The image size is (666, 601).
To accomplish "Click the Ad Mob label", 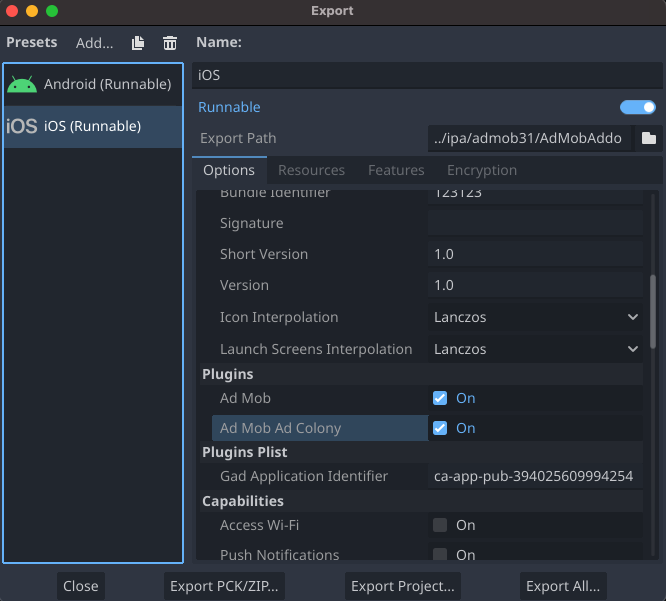I will click(245, 398).
